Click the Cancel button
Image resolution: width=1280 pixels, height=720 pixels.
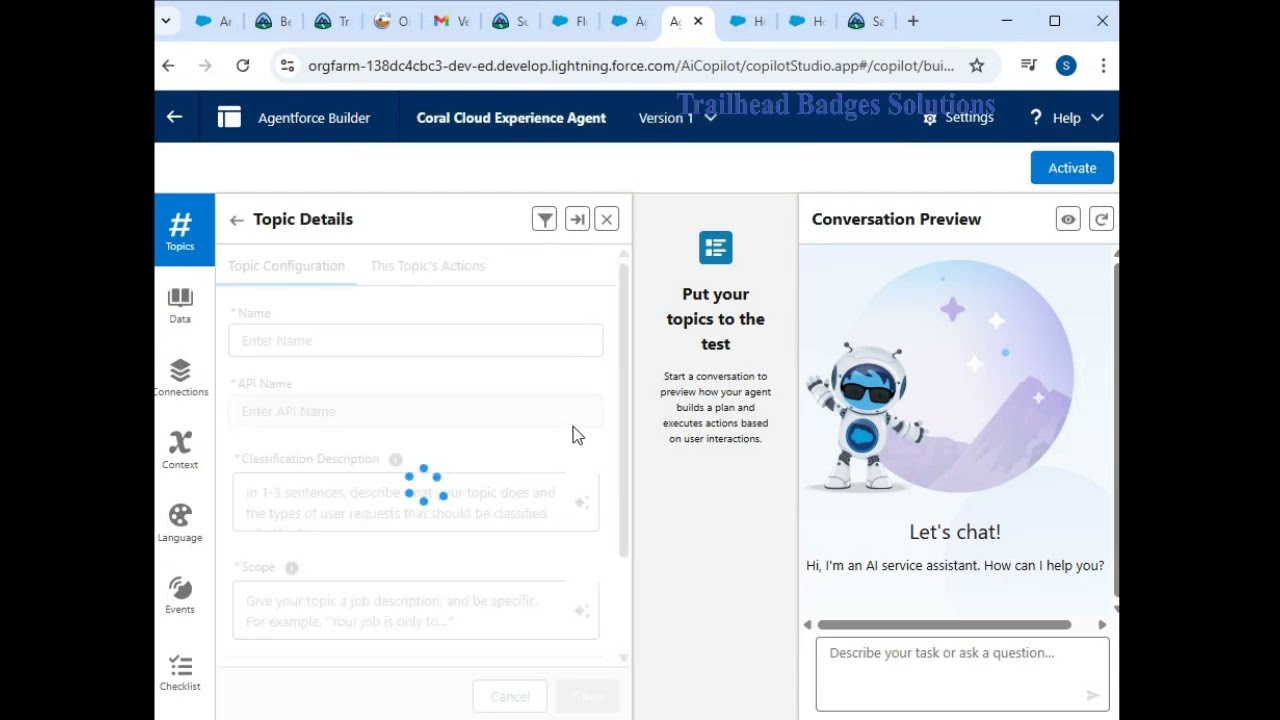(x=510, y=696)
